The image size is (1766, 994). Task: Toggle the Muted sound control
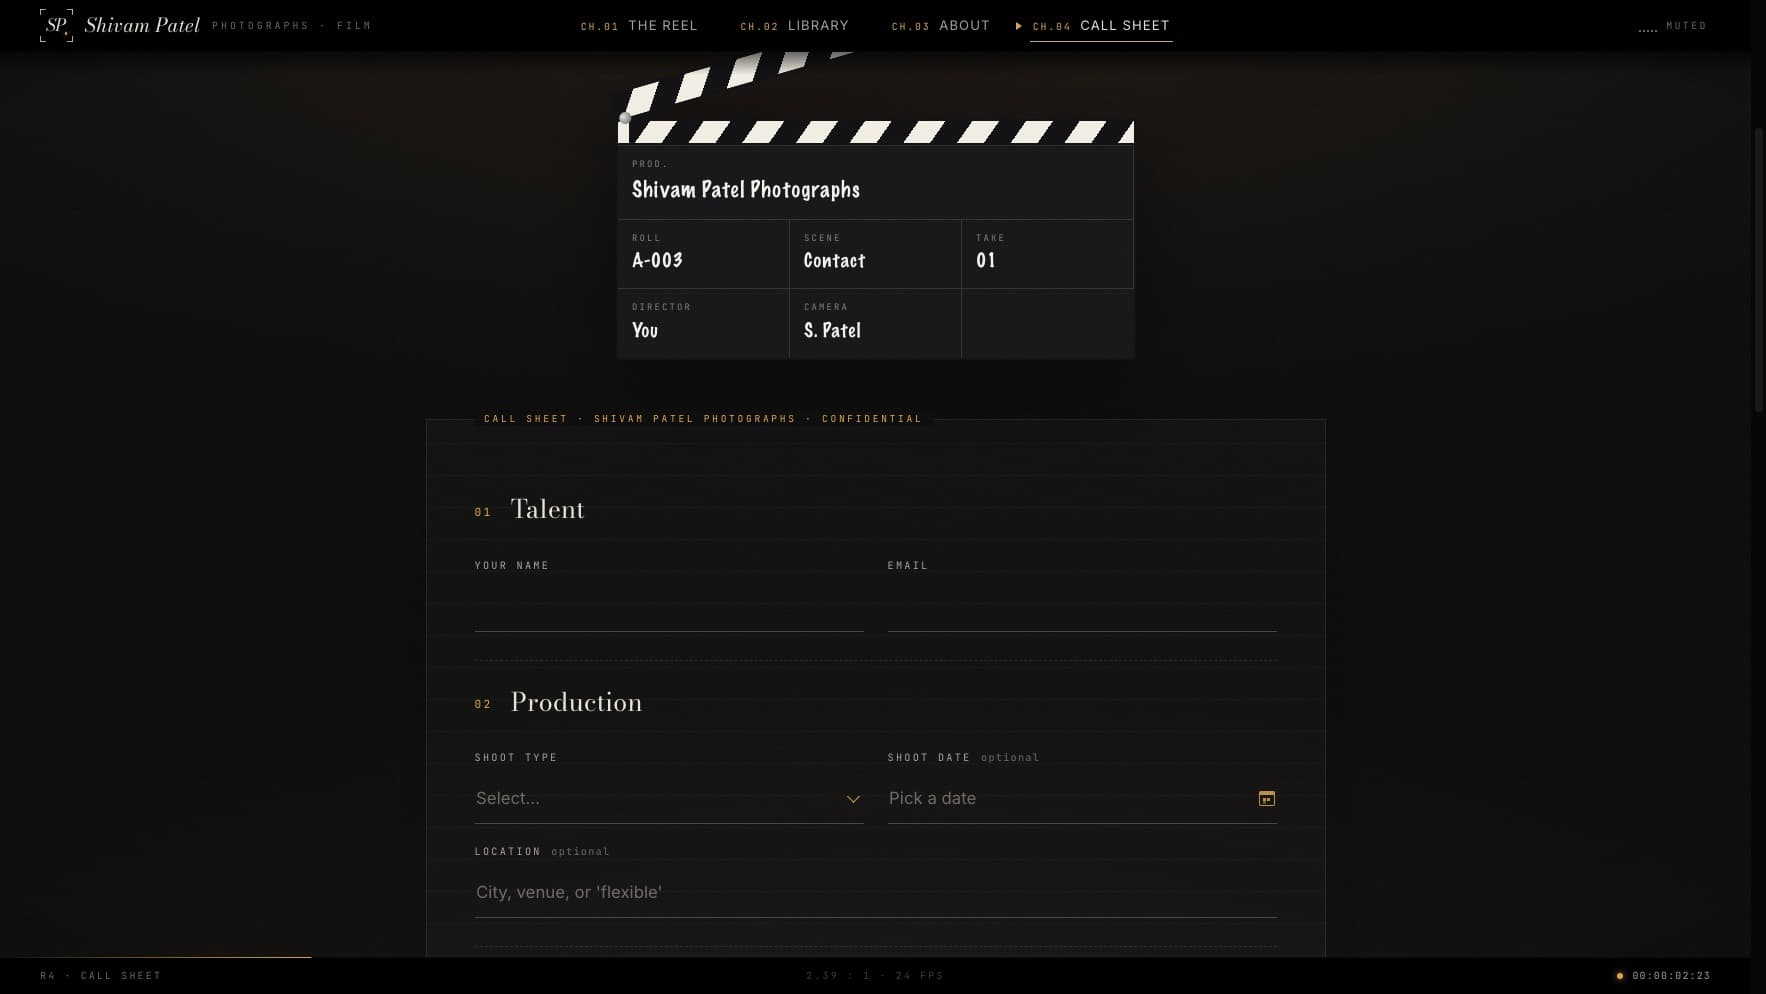(x=1673, y=26)
